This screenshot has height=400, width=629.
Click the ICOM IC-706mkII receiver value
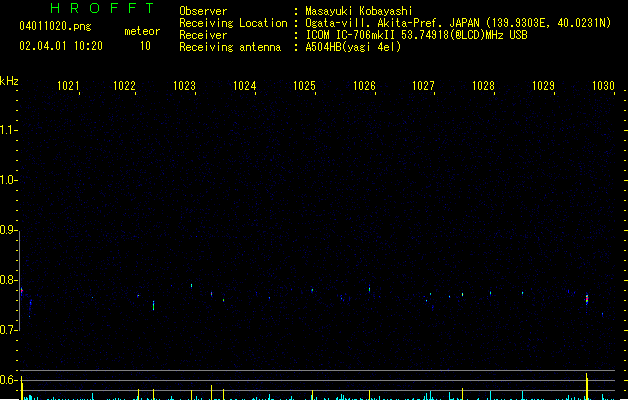(x=416, y=35)
